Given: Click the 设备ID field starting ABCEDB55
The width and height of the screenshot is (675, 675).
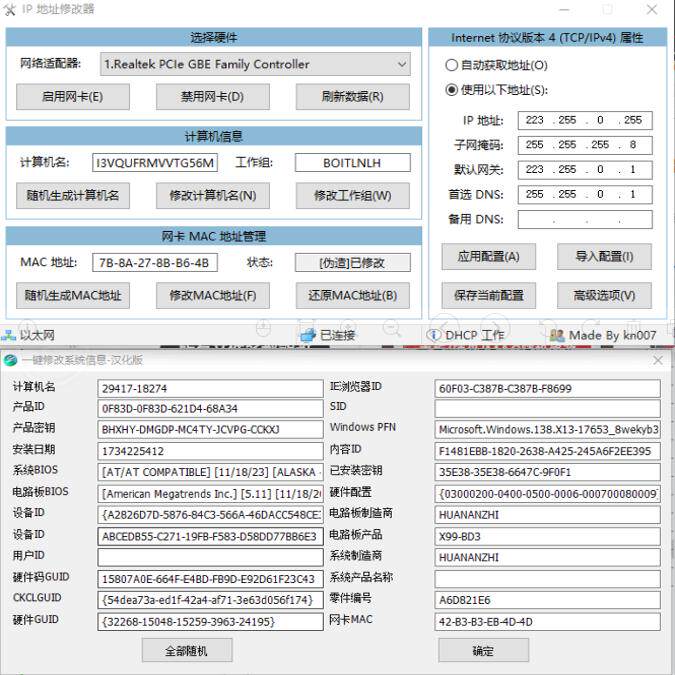Looking at the screenshot, I should [x=210, y=536].
